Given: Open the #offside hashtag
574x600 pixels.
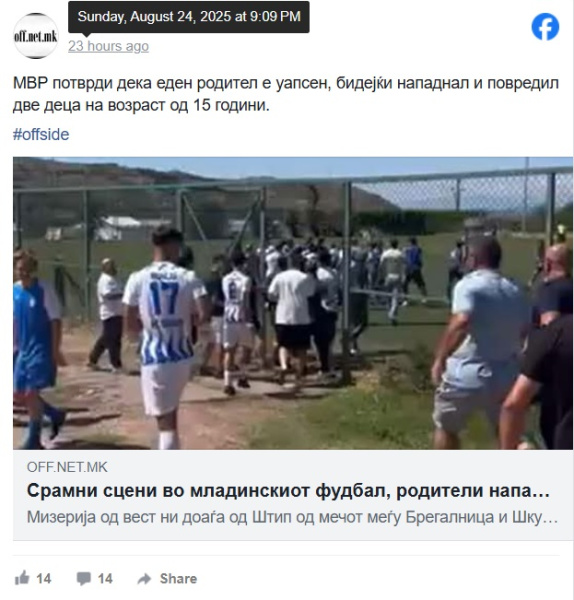Looking at the screenshot, I should click(41, 134).
